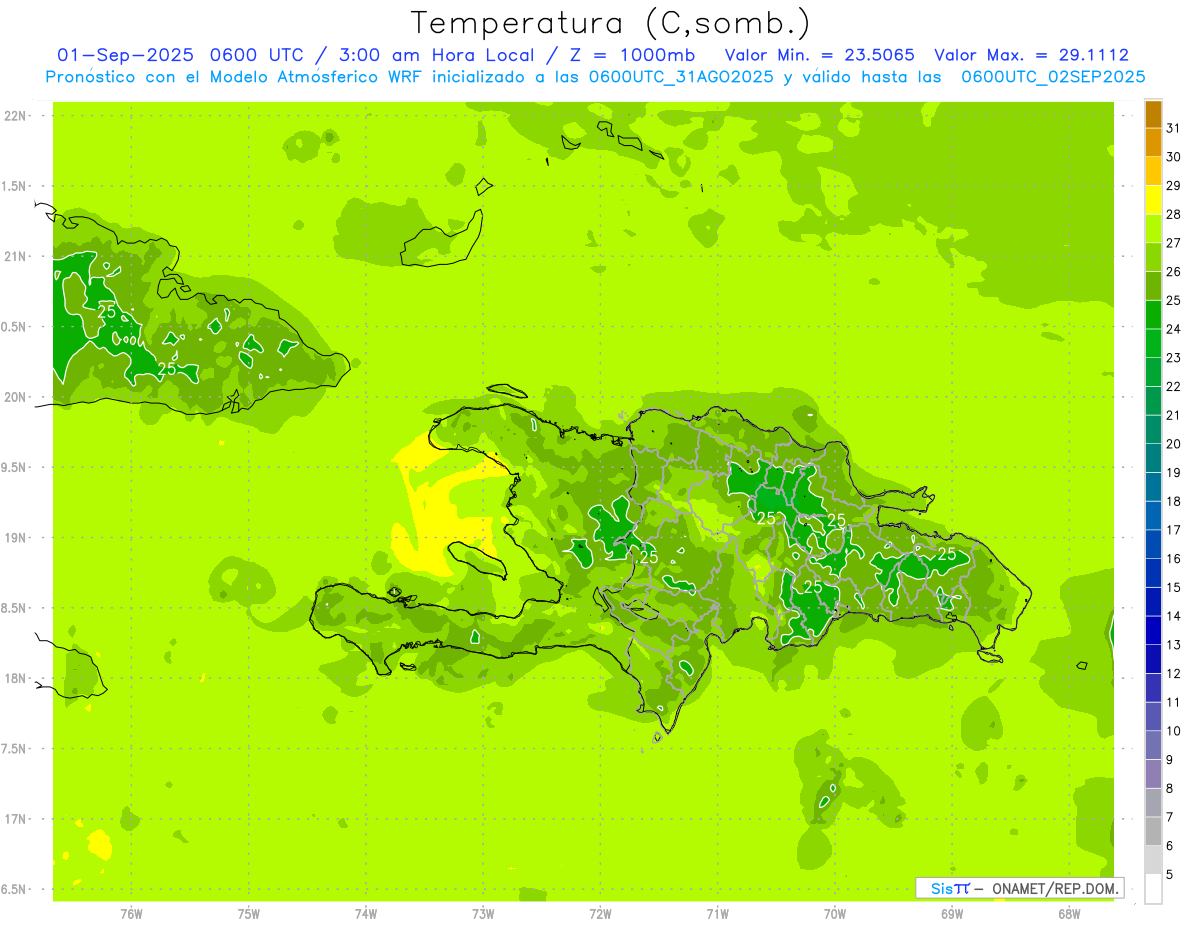The height and width of the screenshot is (927, 1200).
Task: Click the "69W" longitude axis label
Action: tap(952, 914)
